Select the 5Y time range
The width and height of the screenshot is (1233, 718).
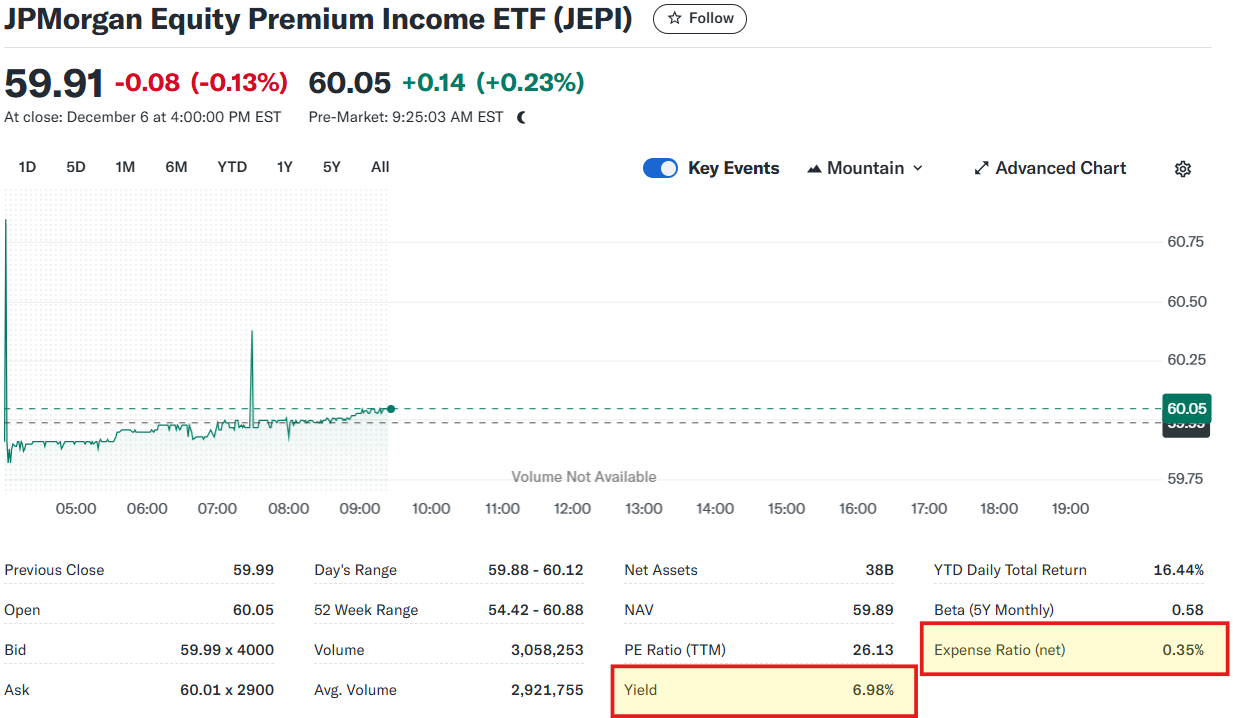point(332,167)
